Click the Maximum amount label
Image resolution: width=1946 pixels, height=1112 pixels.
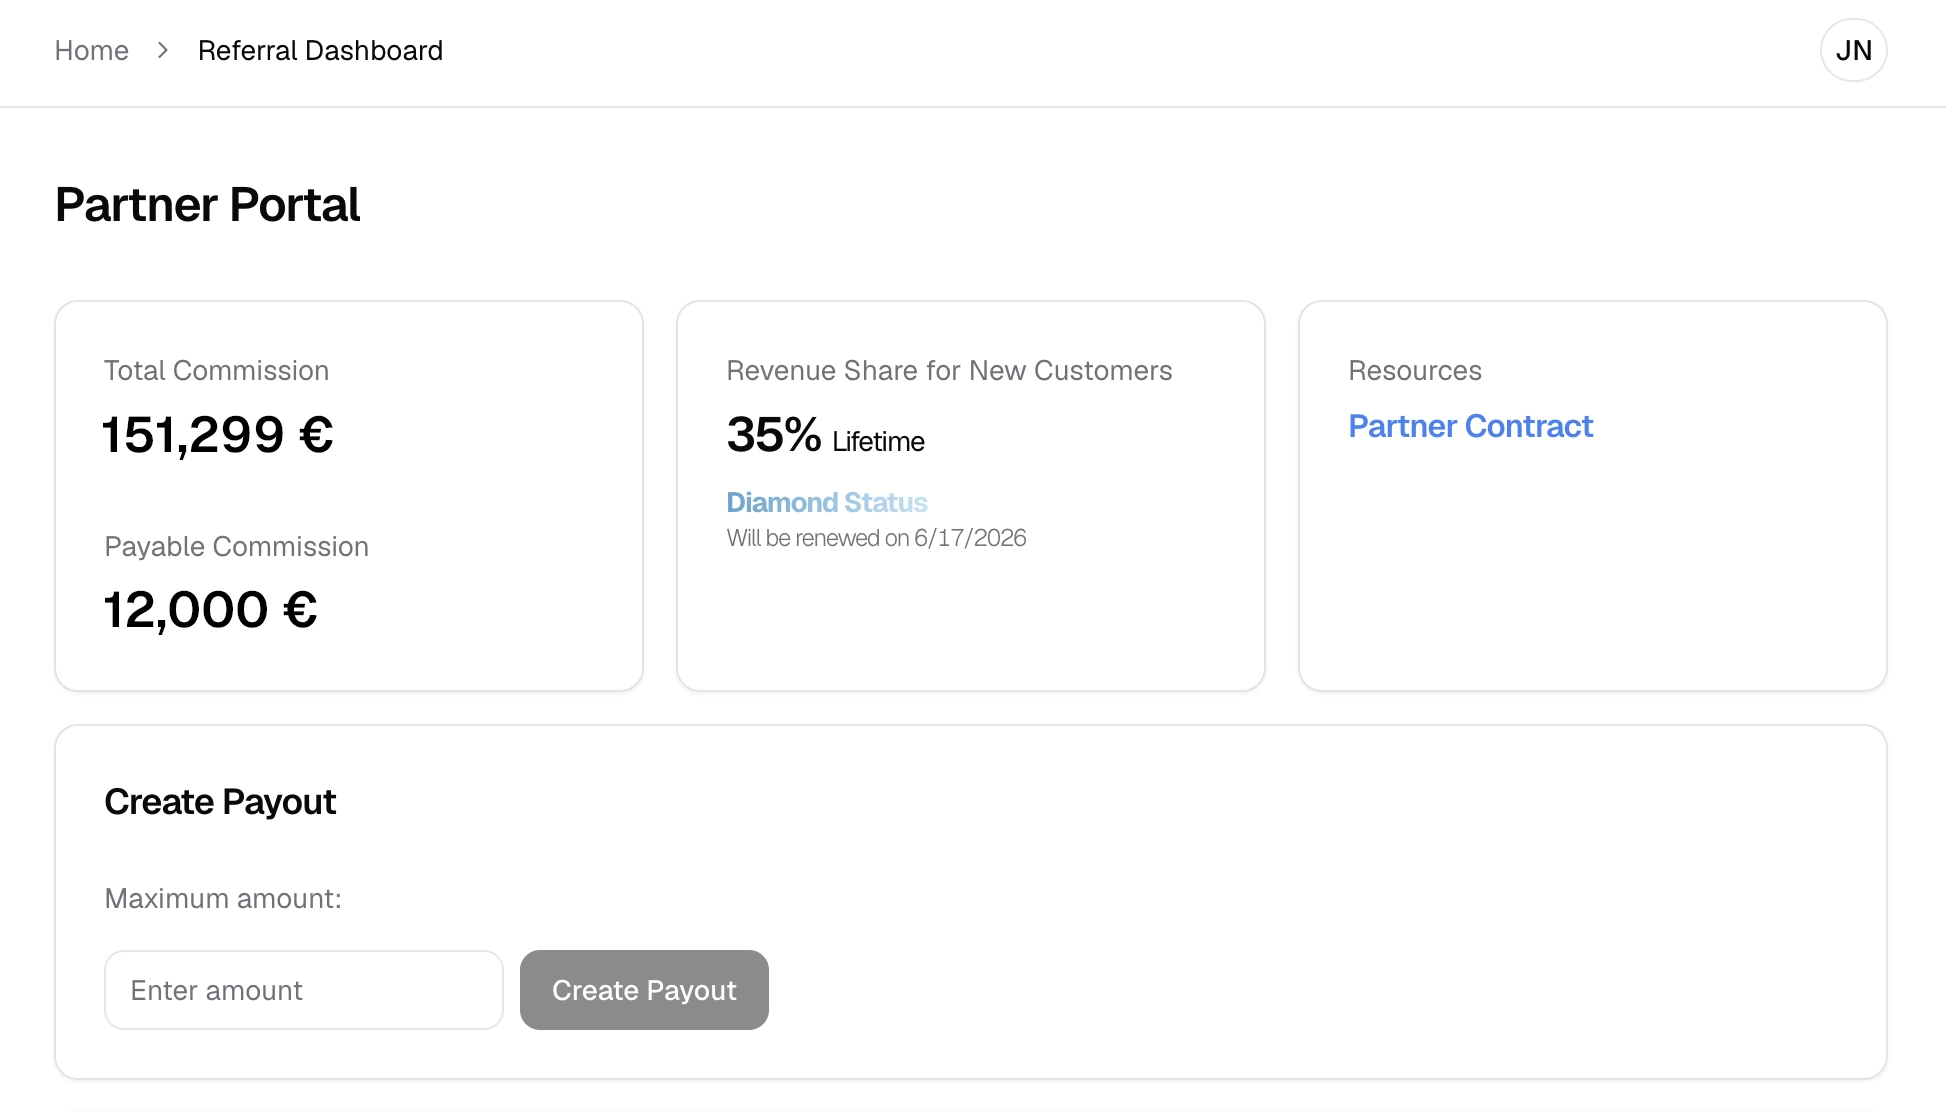(223, 898)
